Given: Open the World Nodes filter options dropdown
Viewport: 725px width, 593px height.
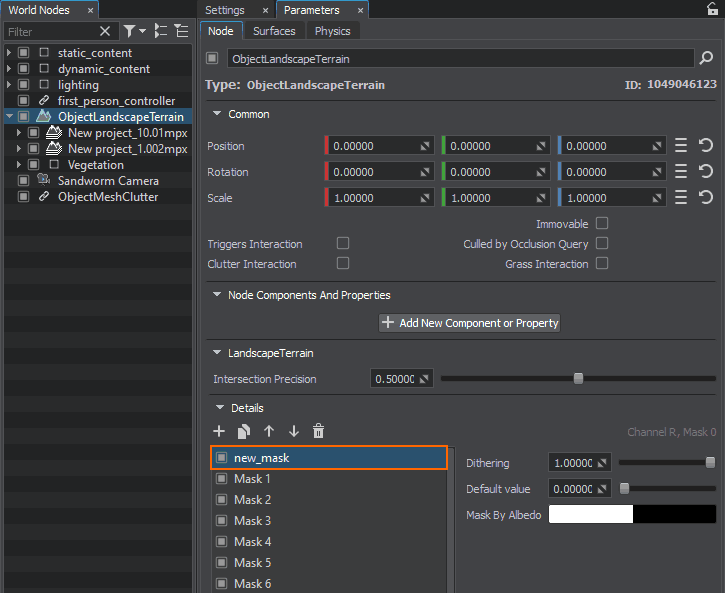Looking at the screenshot, I should click(x=135, y=32).
